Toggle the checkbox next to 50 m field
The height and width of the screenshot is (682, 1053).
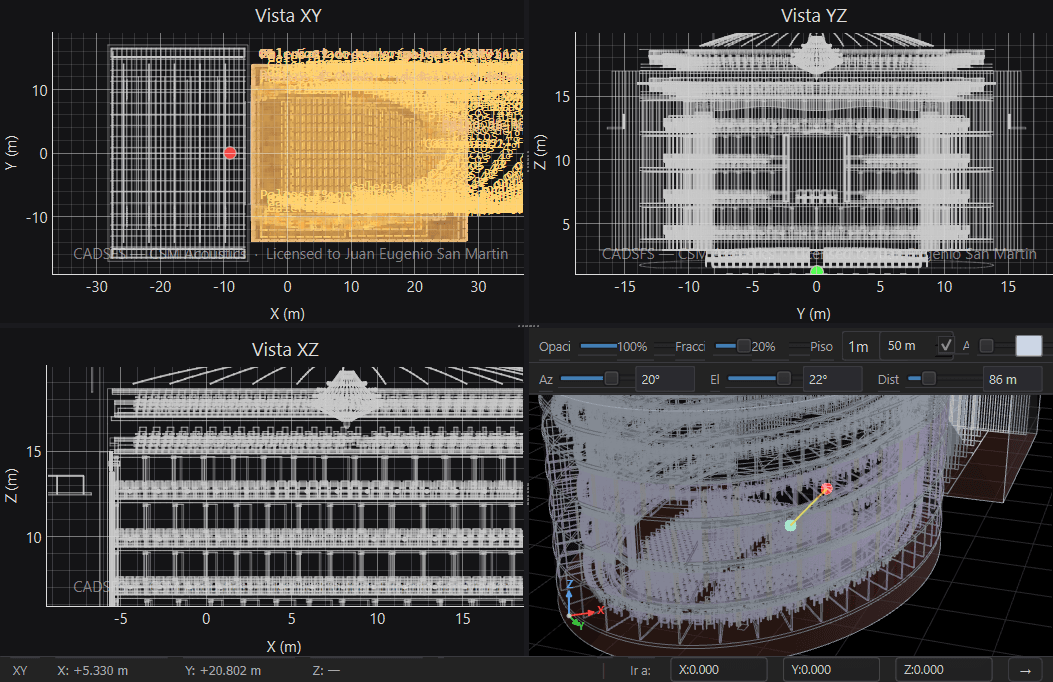(946, 346)
